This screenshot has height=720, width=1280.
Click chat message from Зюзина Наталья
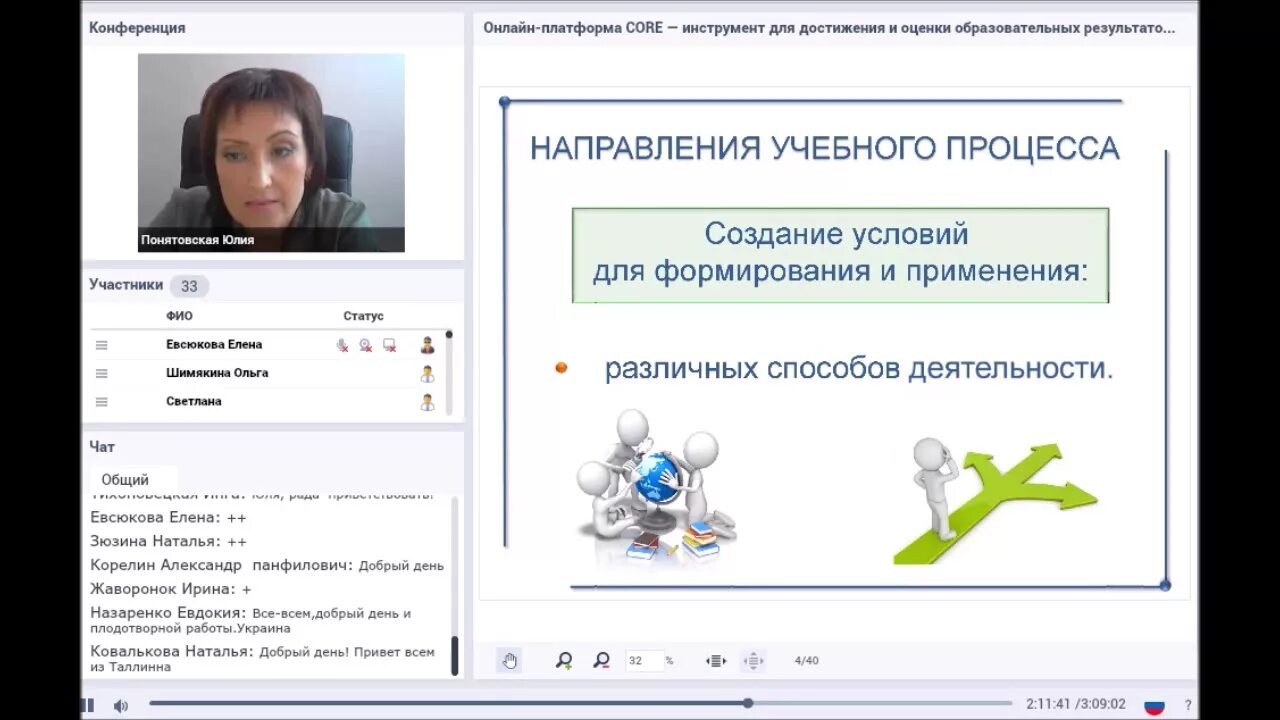coord(168,541)
